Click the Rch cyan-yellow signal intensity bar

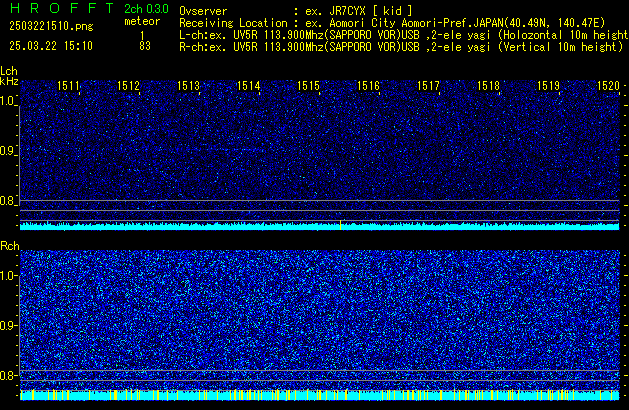coord(320,395)
